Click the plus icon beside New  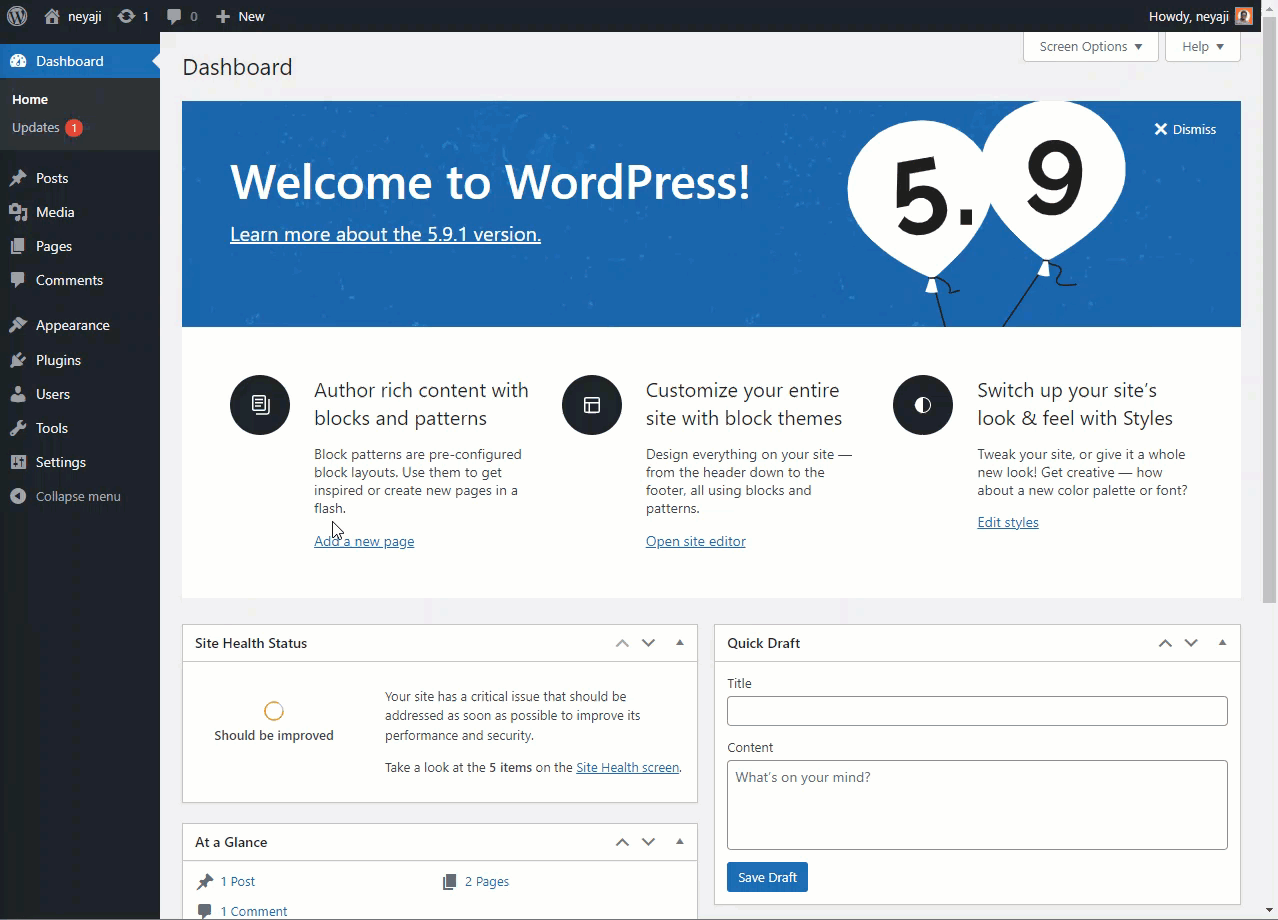pyautogui.click(x=223, y=16)
